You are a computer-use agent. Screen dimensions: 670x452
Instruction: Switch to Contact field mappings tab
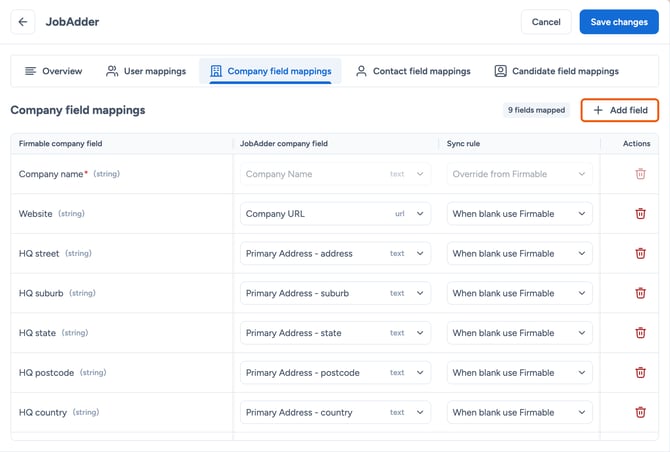pyautogui.click(x=413, y=71)
